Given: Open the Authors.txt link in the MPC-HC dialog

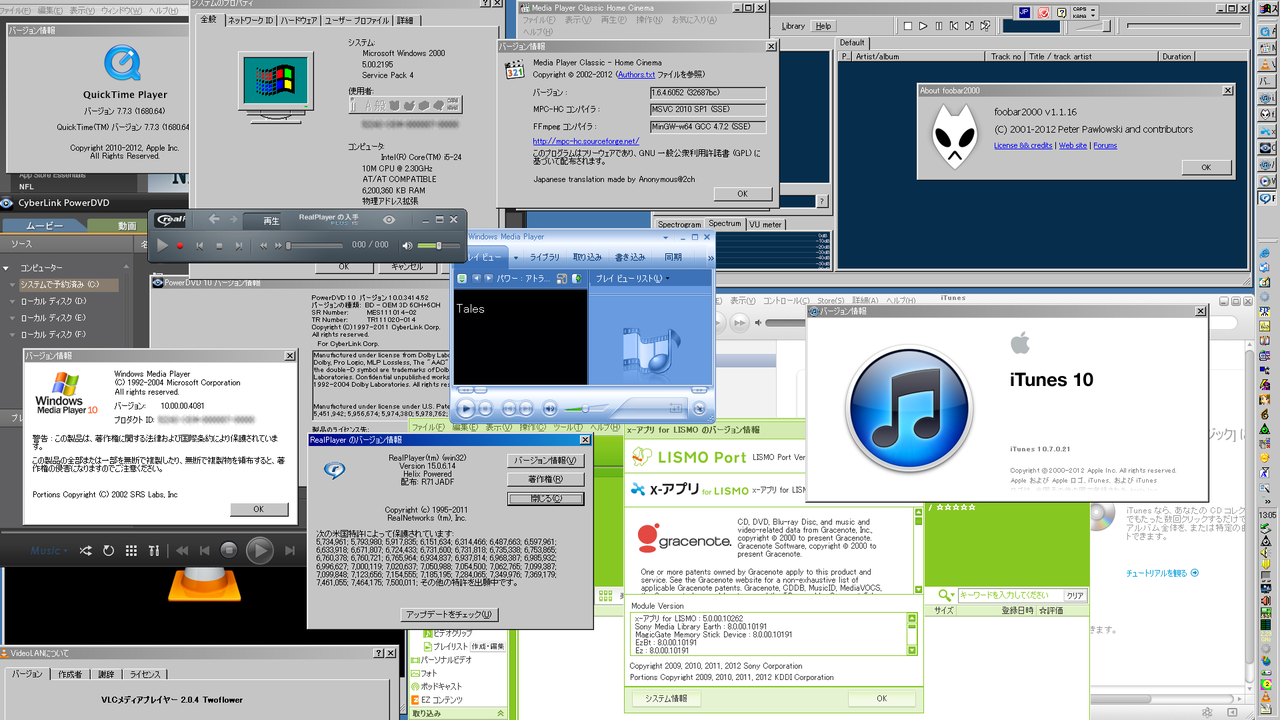Looking at the screenshot, I should [x=637, y=75].
